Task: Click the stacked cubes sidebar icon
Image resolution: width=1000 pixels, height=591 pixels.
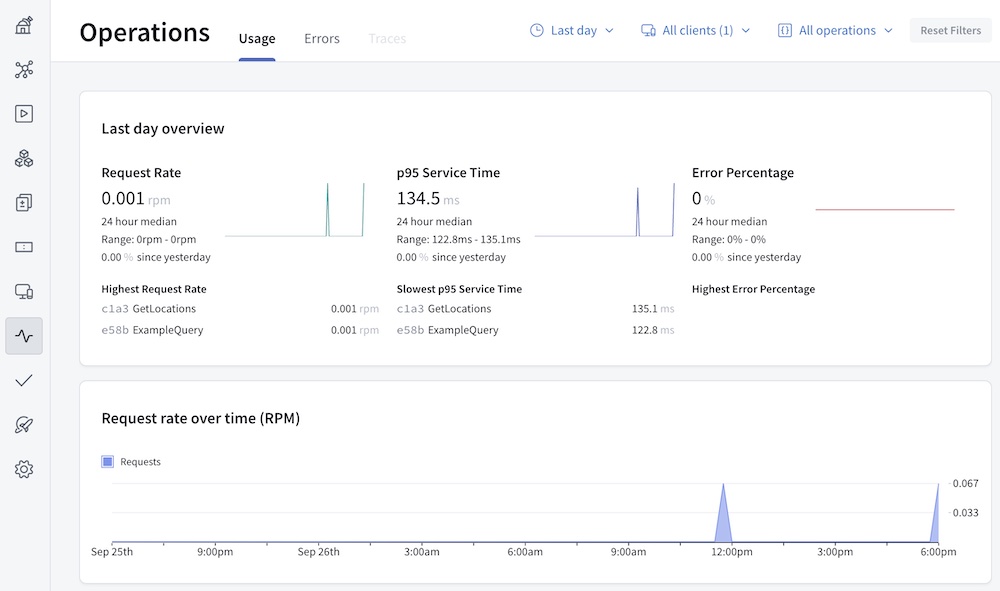Action: [24, 158]
